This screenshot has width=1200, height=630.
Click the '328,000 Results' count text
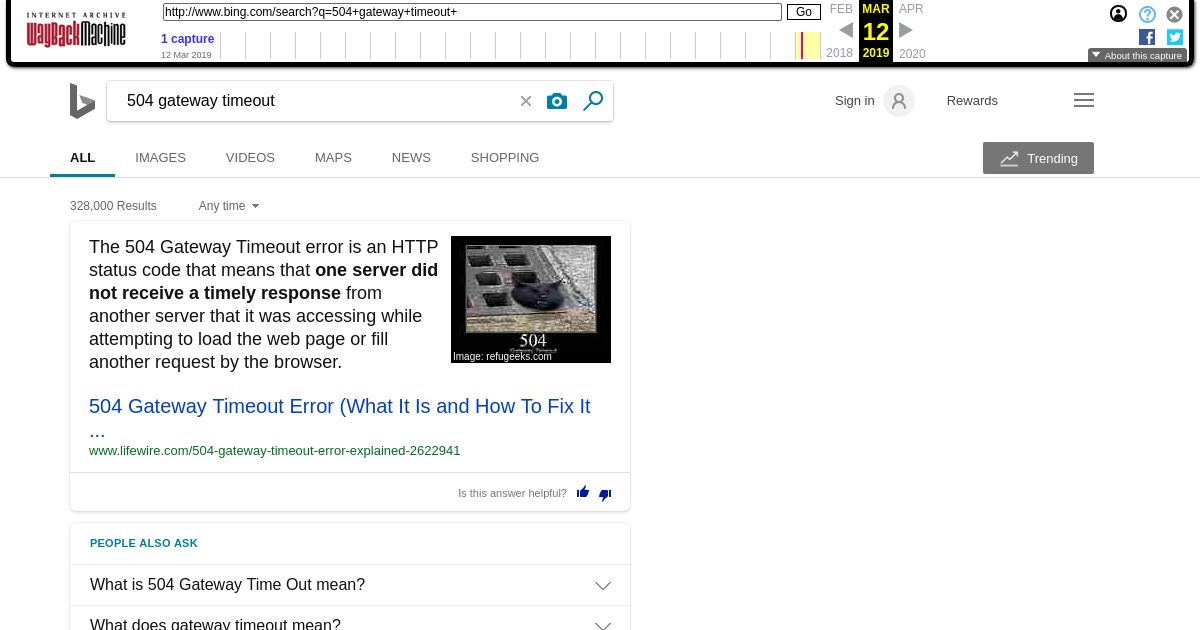113,206
